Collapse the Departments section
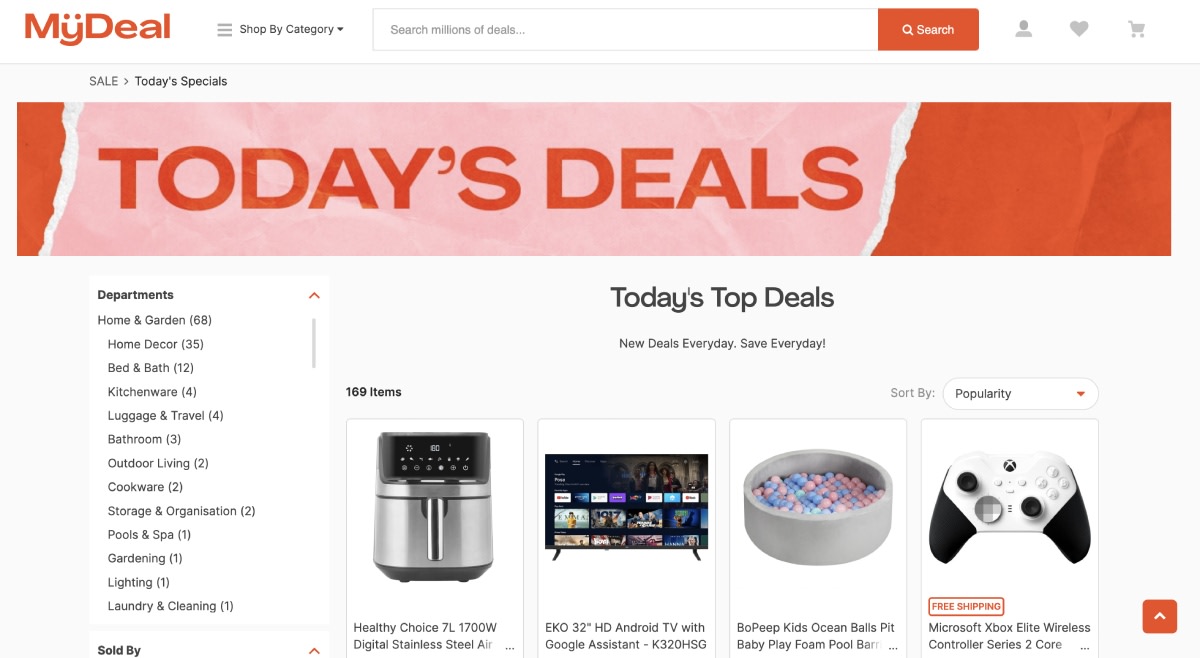1200x658 pixels. [x=314, y=295]
